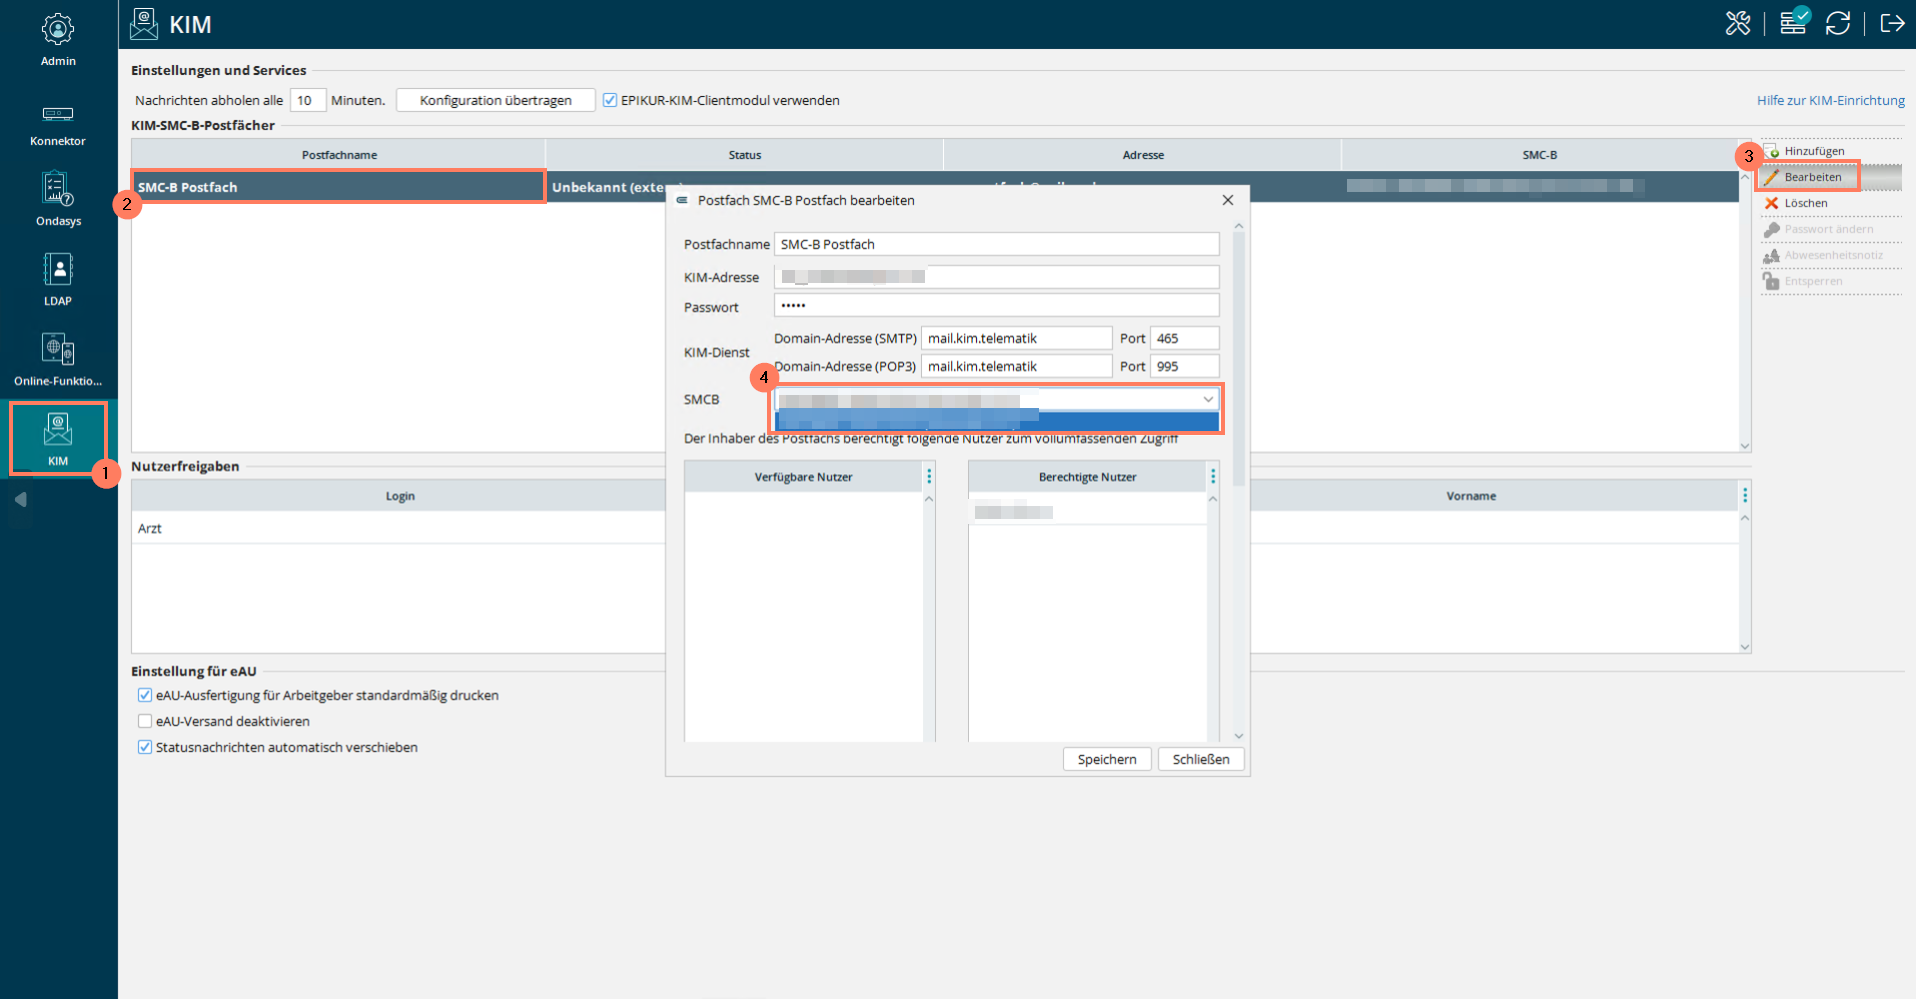The width and height of the screenshot is (1916, 999).
Task: Open Hilfe zur KIM-Einrichtung link
Action: (1830, 100)
